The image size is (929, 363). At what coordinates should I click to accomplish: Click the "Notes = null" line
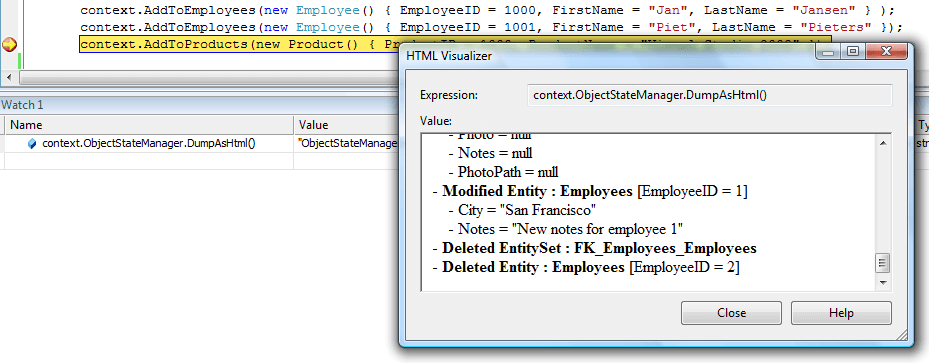coord(490,153)
